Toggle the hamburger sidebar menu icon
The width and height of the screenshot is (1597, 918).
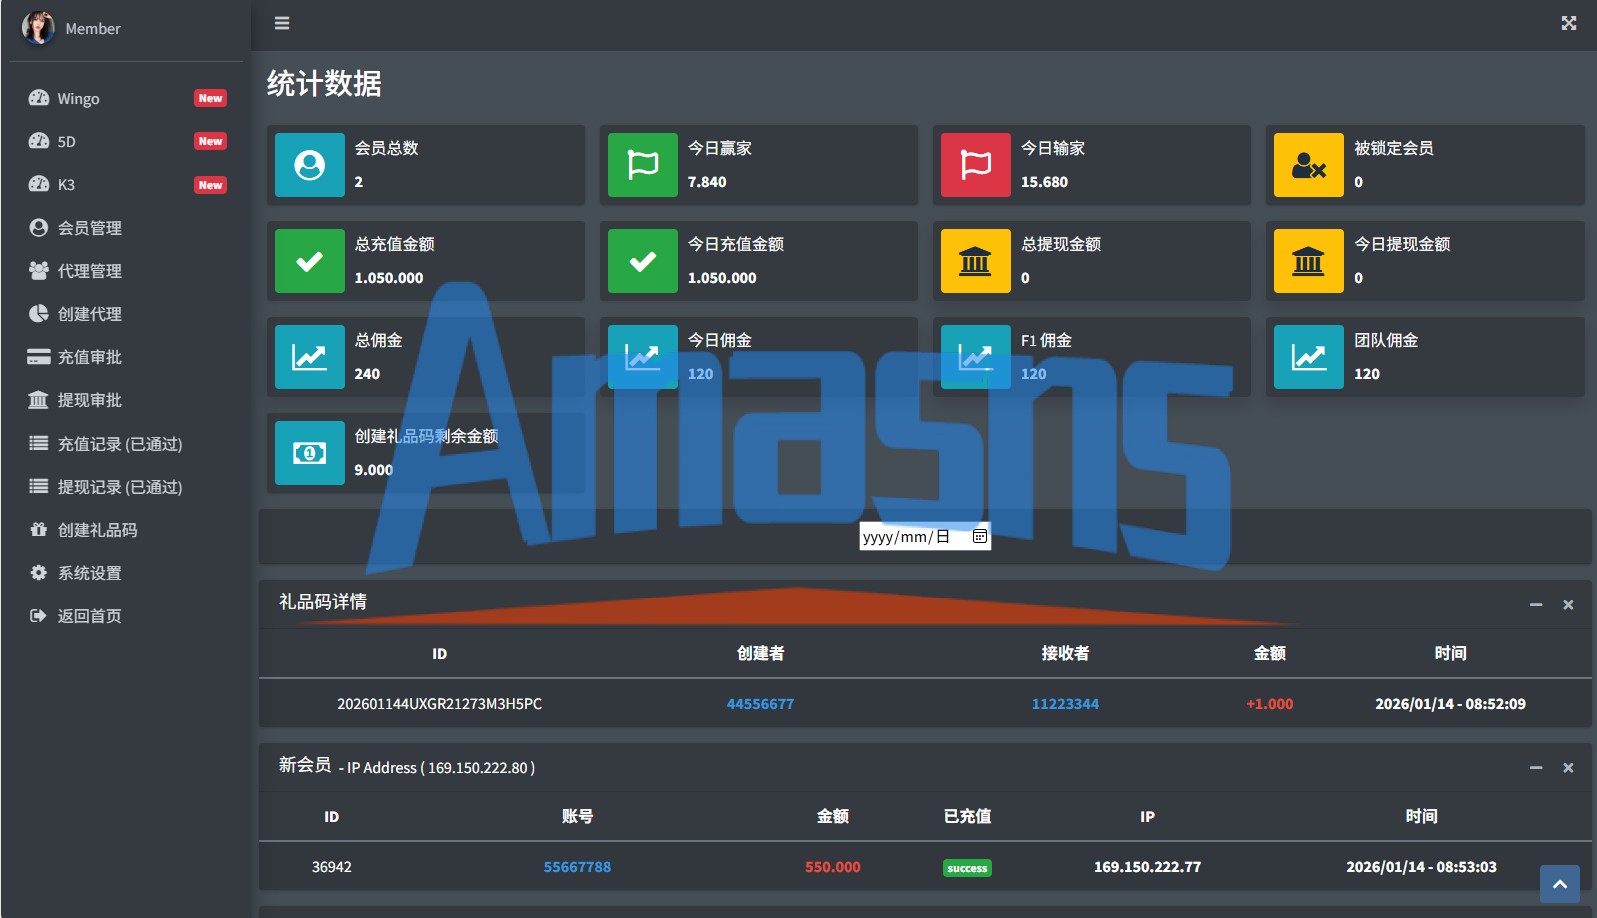coord(282,23)
